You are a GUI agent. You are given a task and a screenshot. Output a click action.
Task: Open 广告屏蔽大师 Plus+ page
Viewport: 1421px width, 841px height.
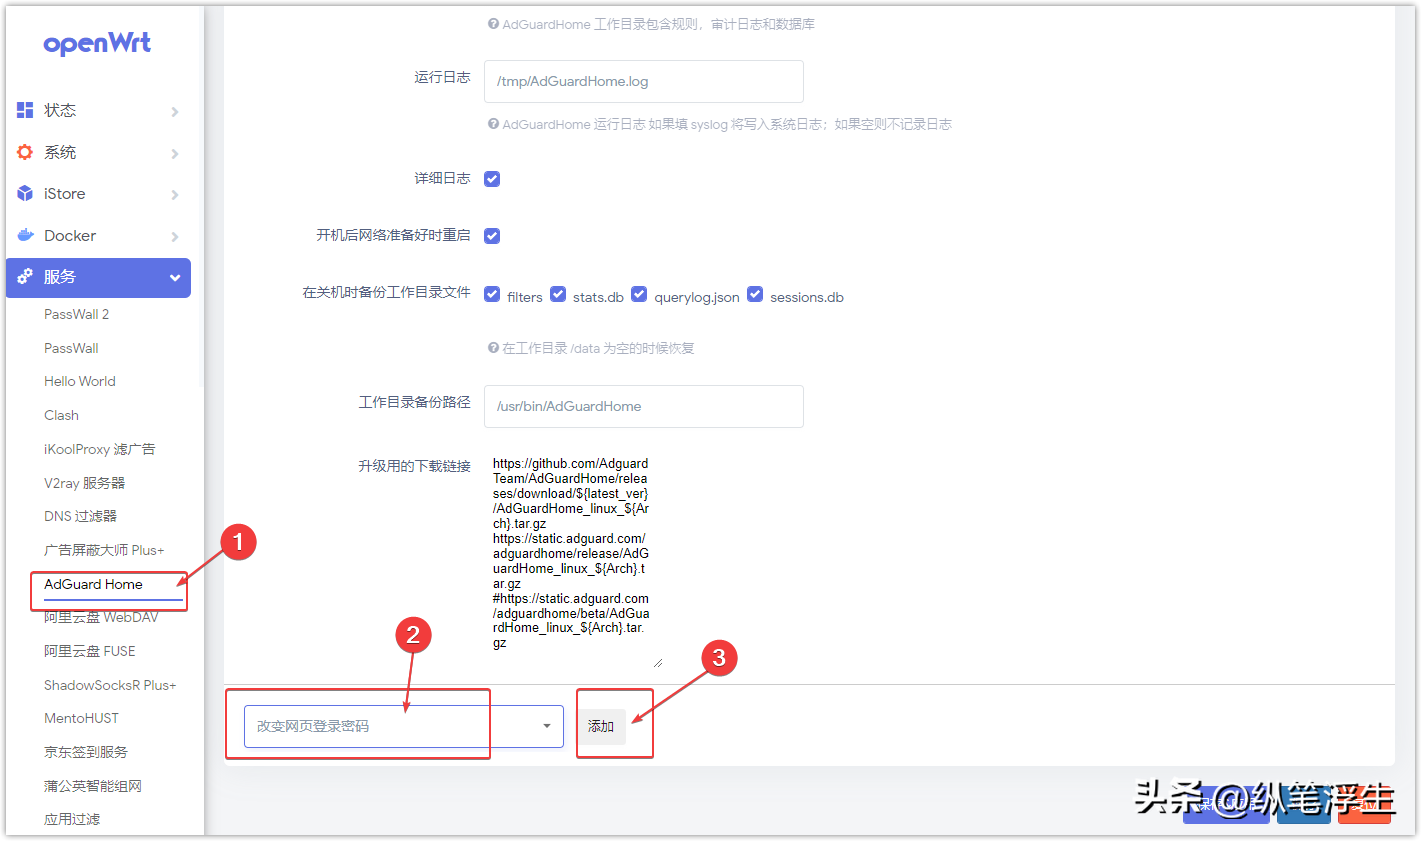pos(104,550)
